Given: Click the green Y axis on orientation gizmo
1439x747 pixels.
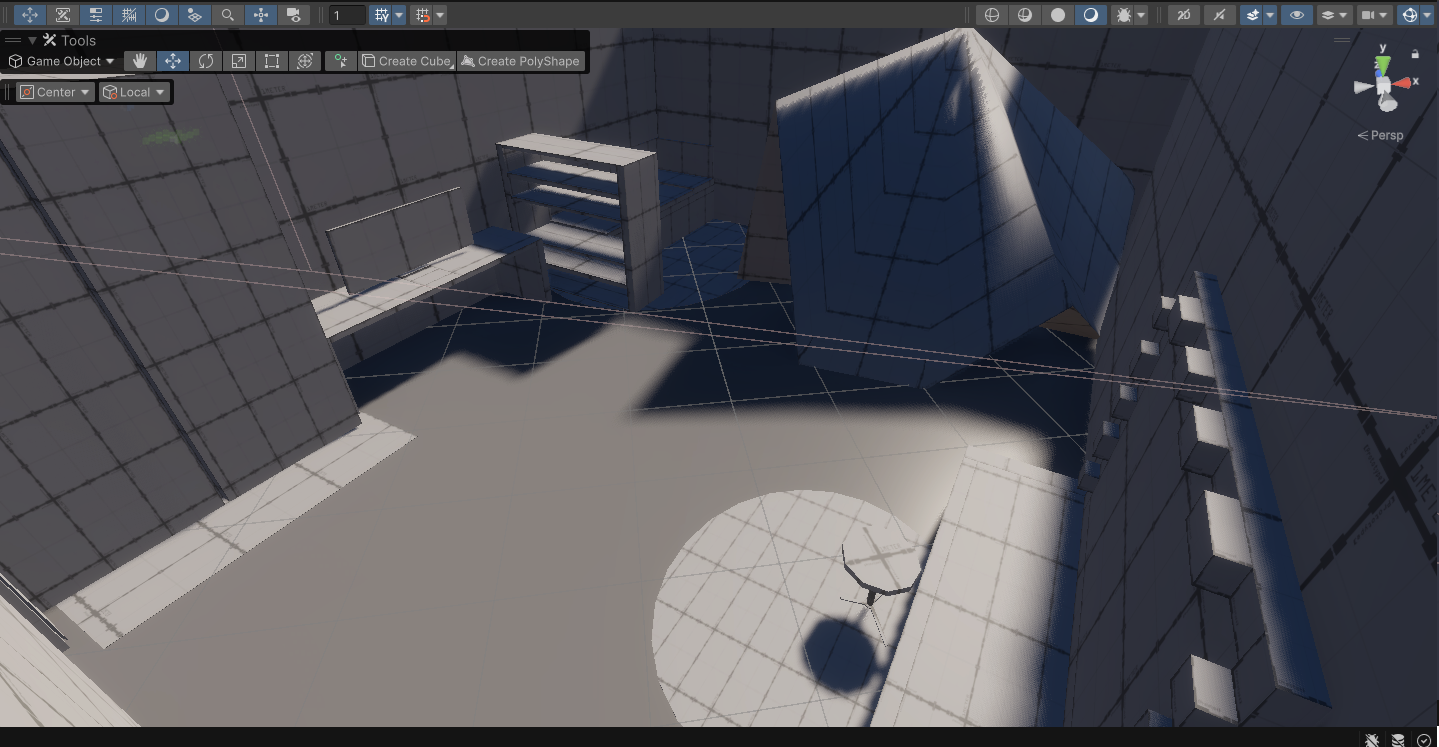Looking at the screenshot, I should pos(1382,65).
